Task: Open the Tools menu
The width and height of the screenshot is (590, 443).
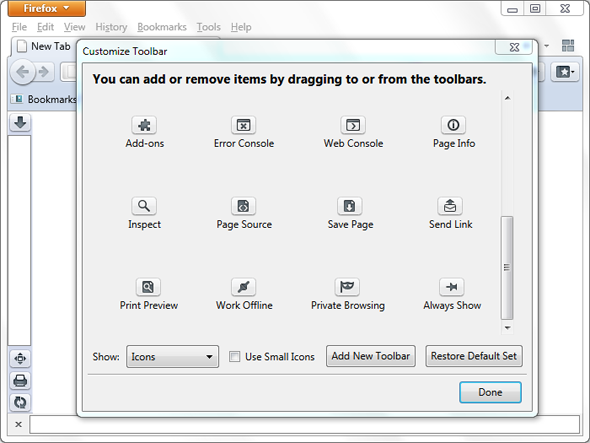Action: tap(208, 27)
